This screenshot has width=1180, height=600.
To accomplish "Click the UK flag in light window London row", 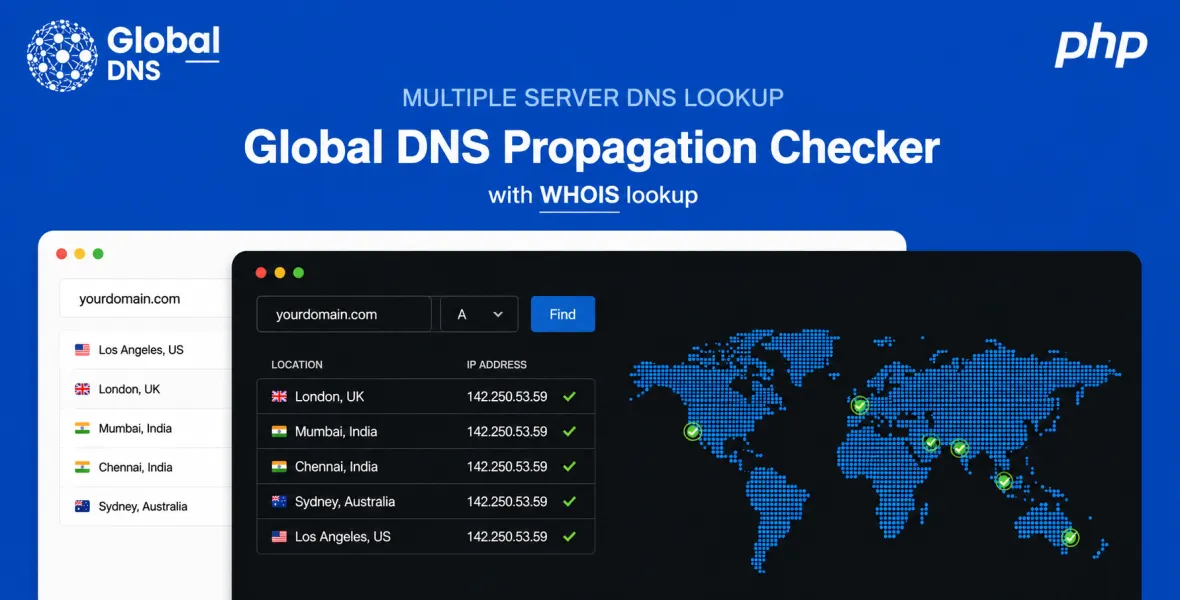I will (x=83, y=388).
